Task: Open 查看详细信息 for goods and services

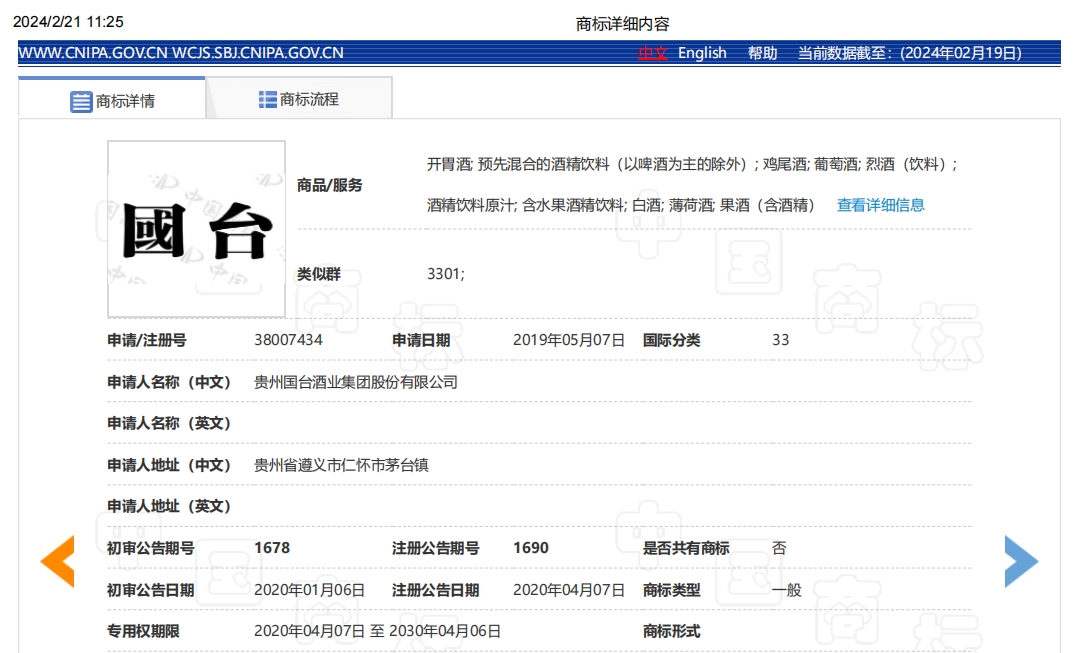Action: click(x=880, y=205)
